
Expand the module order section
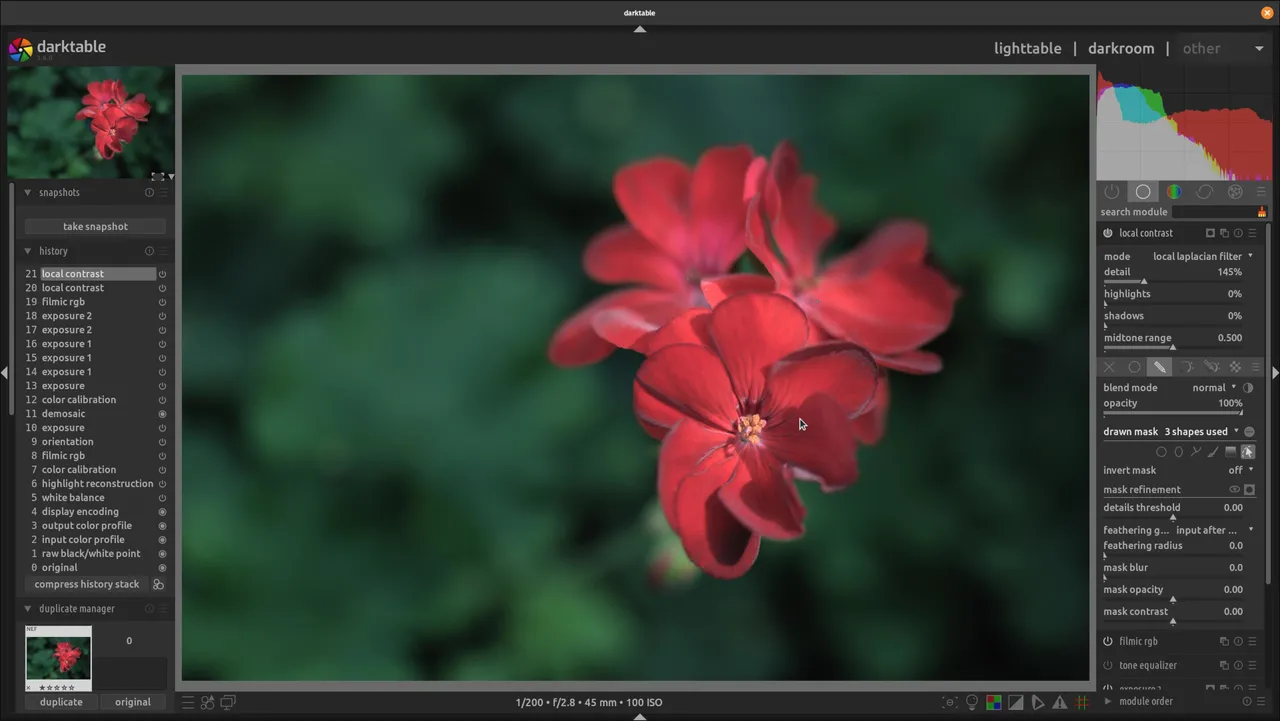coord(1108,702)
